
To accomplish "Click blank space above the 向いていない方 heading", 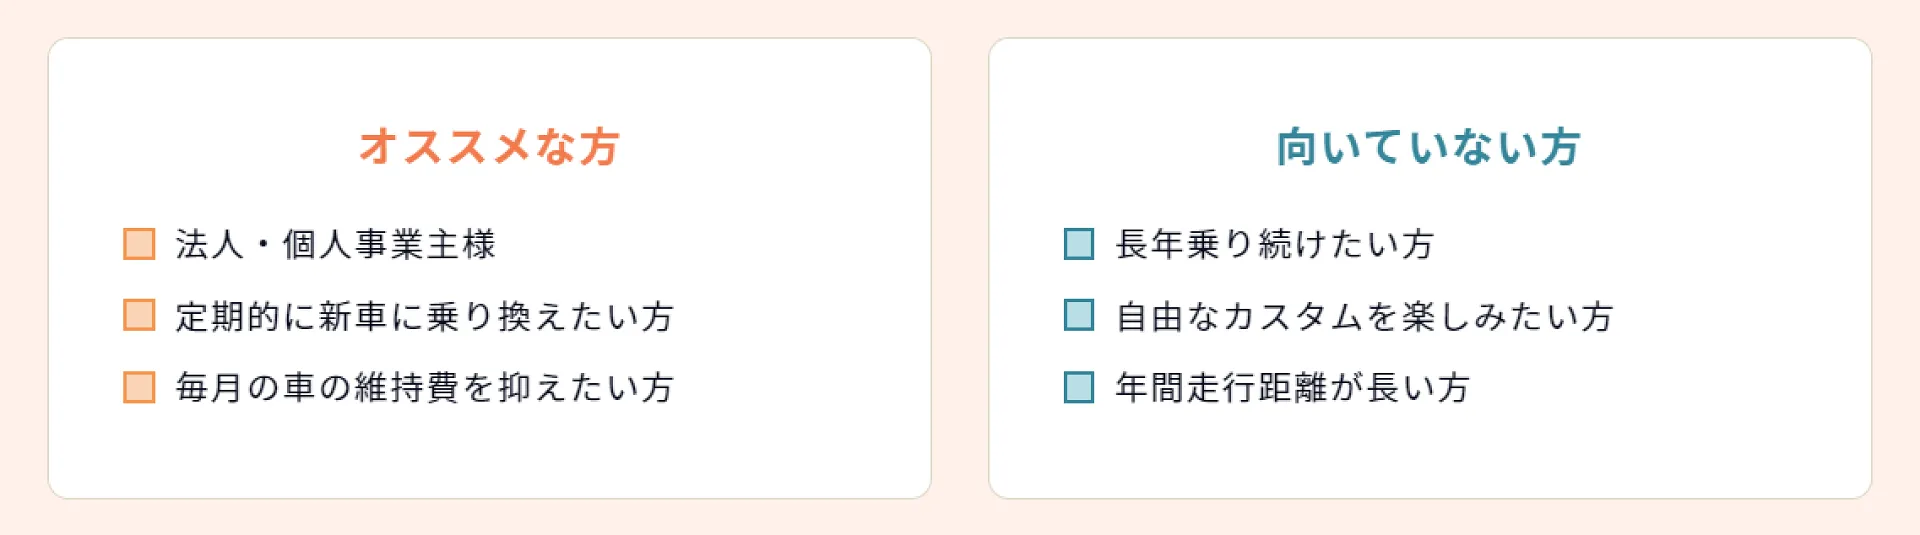I will pos(1430,80).
